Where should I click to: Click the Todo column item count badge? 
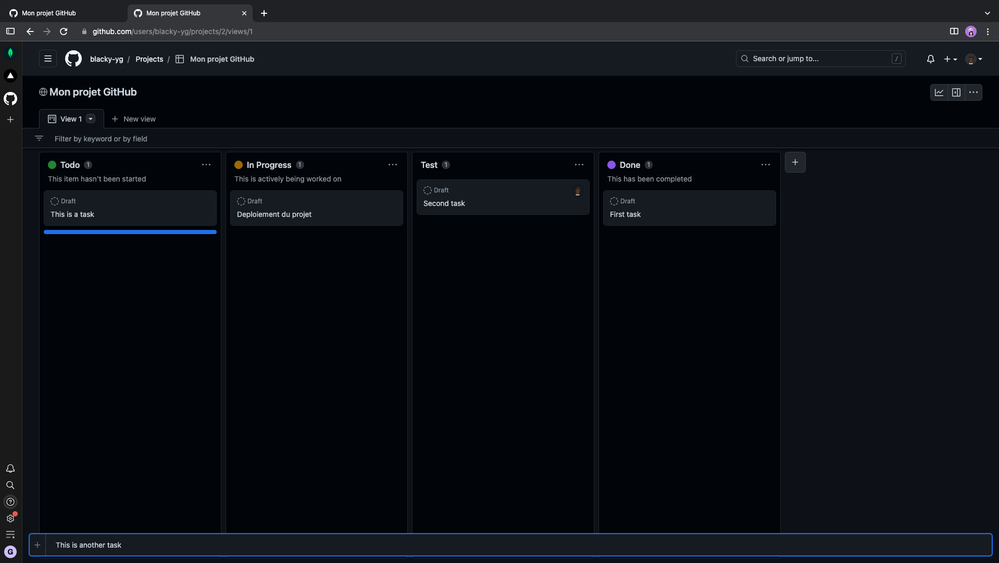tap(88, 165)
